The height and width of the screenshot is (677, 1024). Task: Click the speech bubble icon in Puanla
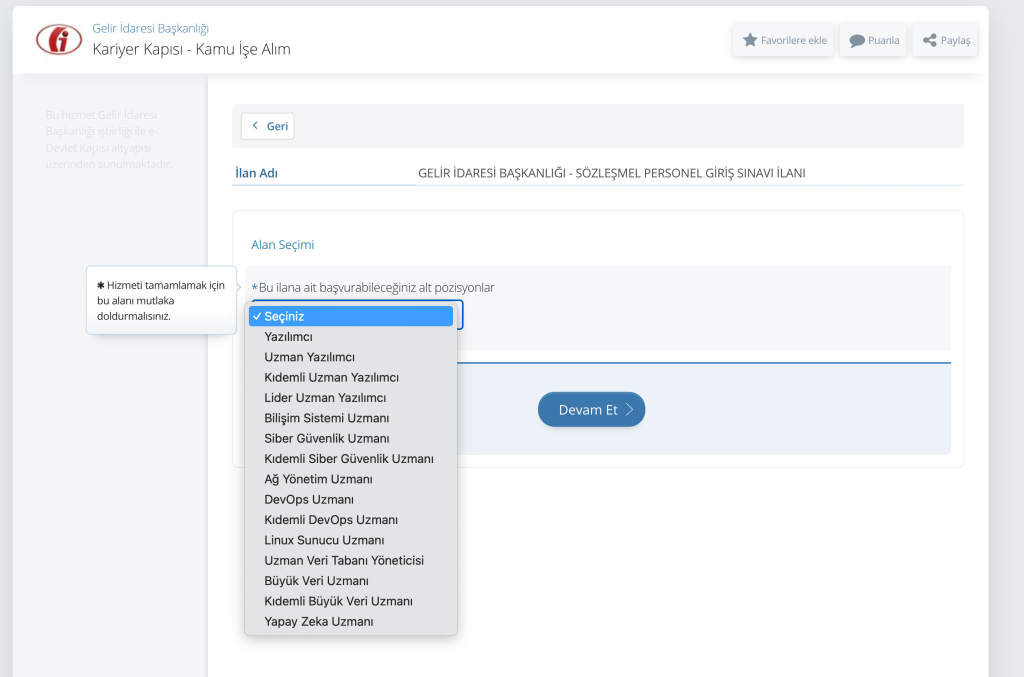pyautogui.click(x=857, y=41)
